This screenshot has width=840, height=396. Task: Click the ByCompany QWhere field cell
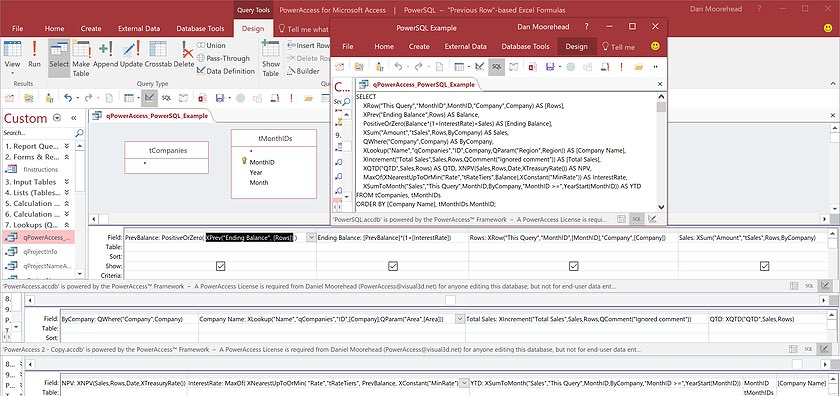click(x=129, y=319)
